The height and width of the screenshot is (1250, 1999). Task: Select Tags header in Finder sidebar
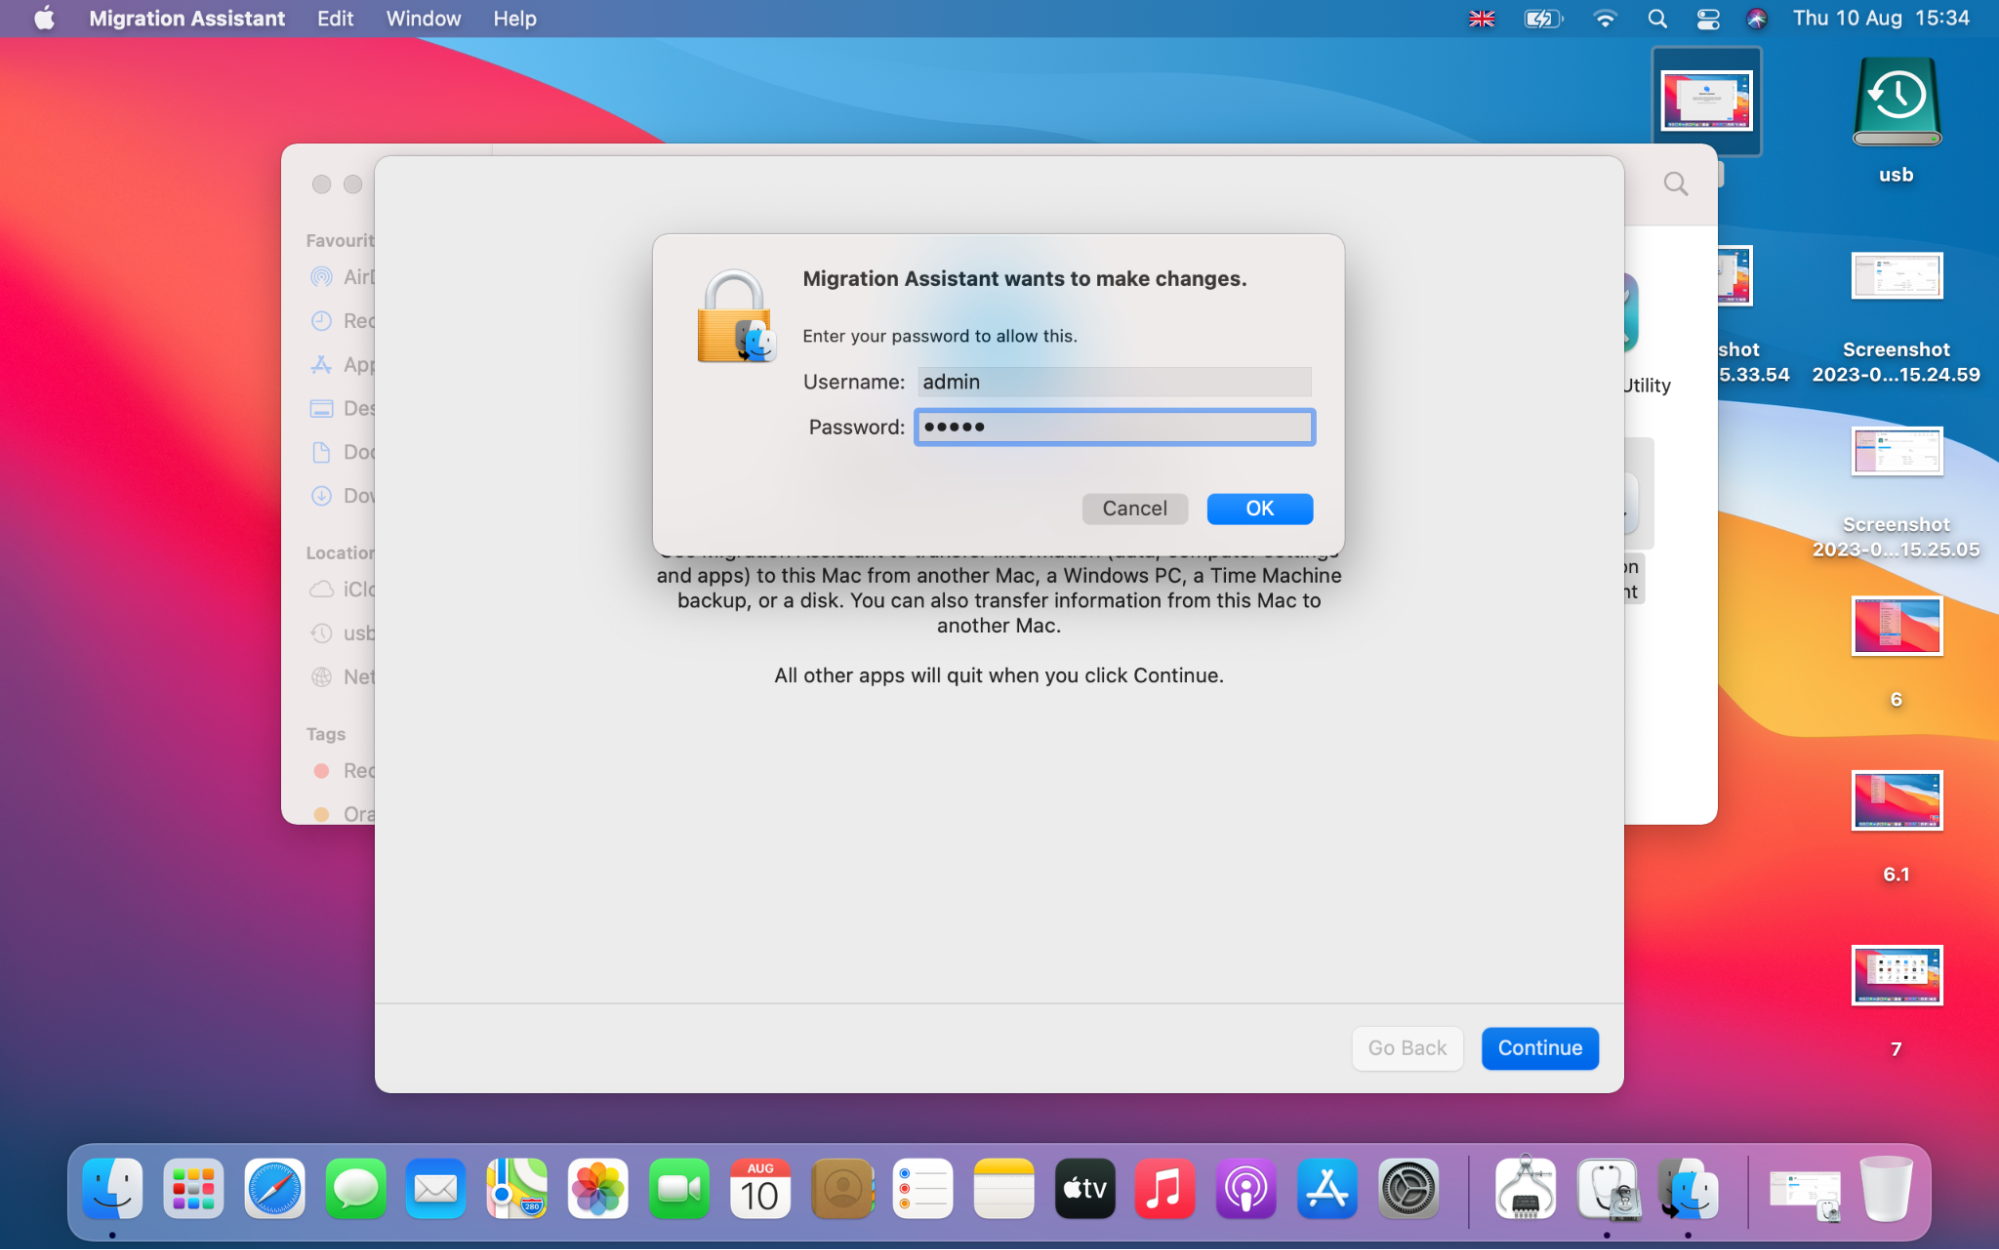pos(326,734)
